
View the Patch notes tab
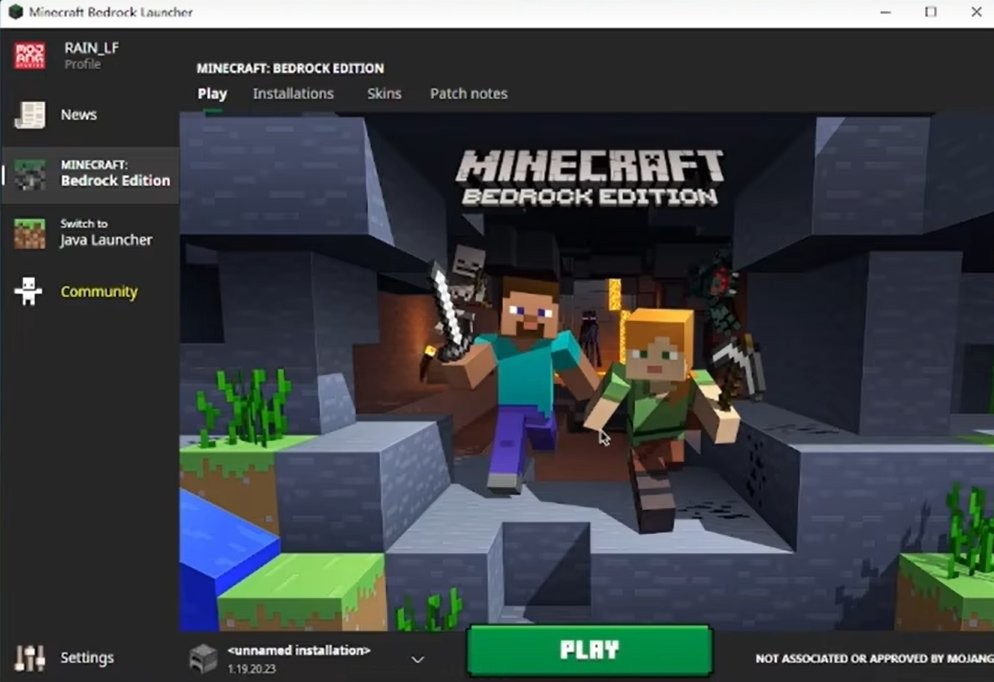pos(468,94)
